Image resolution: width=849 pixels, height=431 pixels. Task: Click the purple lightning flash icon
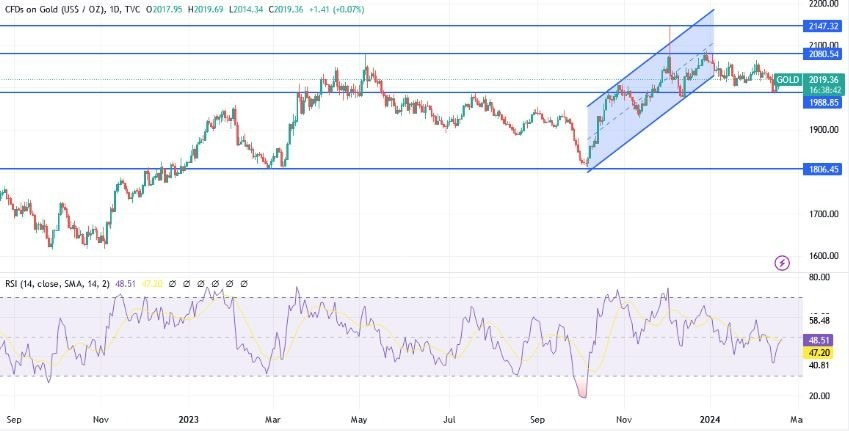pyautogui.click(x=782, y=264)
